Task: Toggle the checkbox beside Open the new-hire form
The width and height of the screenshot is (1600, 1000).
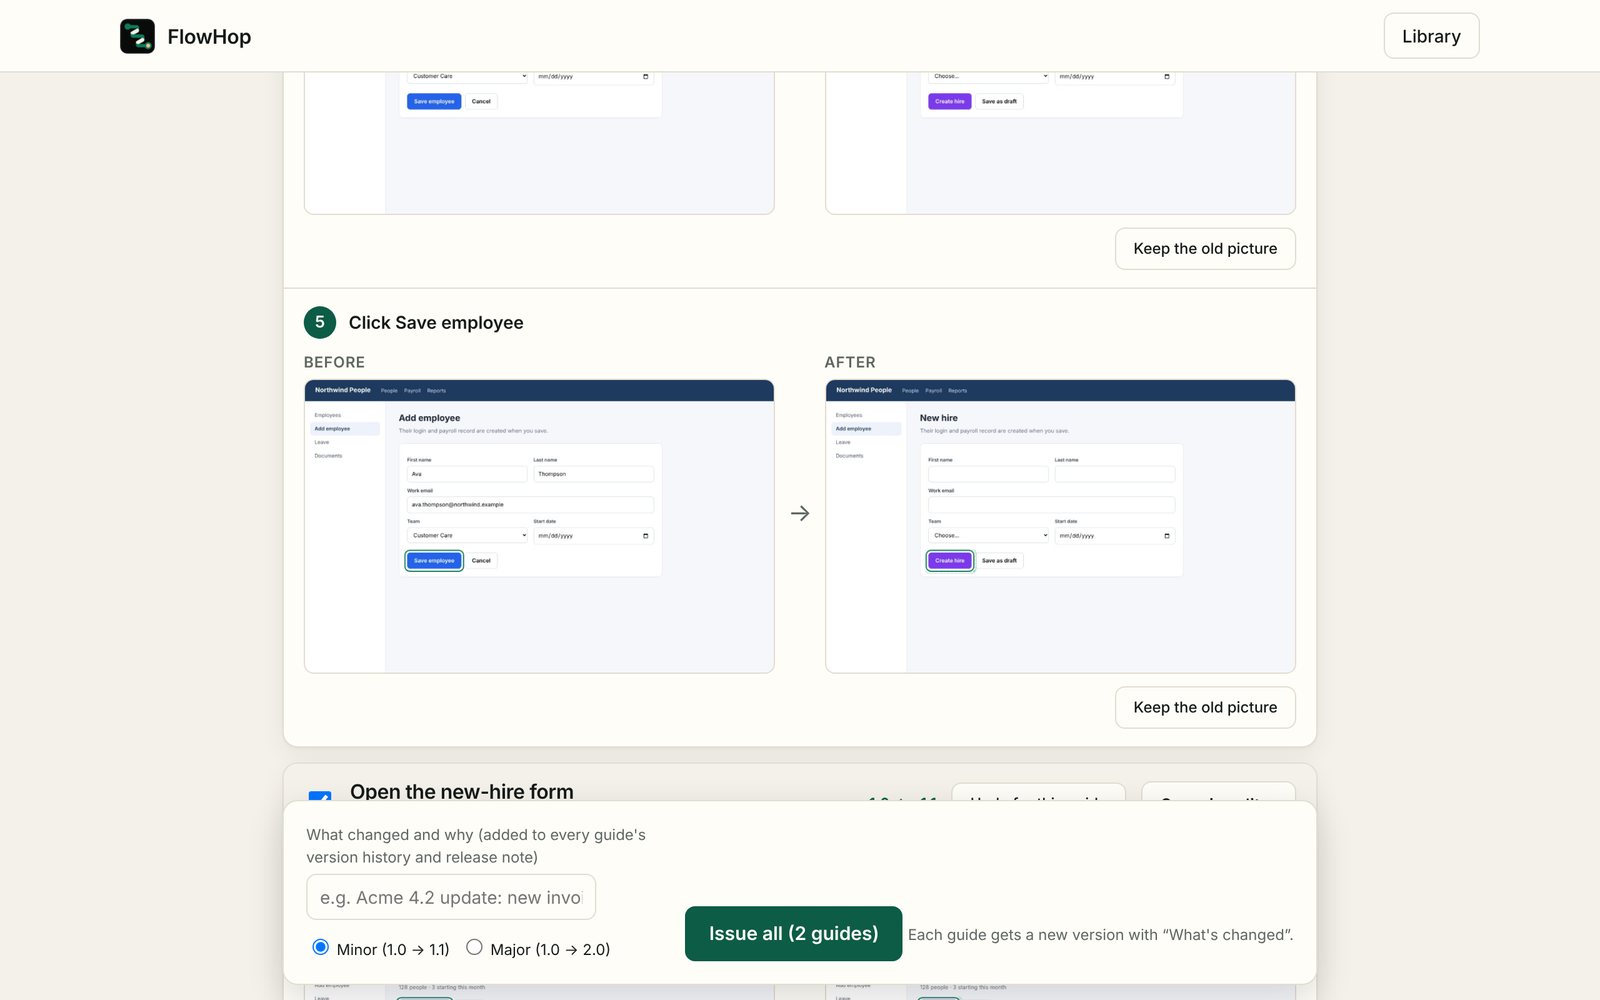Action: coord(320,796)
